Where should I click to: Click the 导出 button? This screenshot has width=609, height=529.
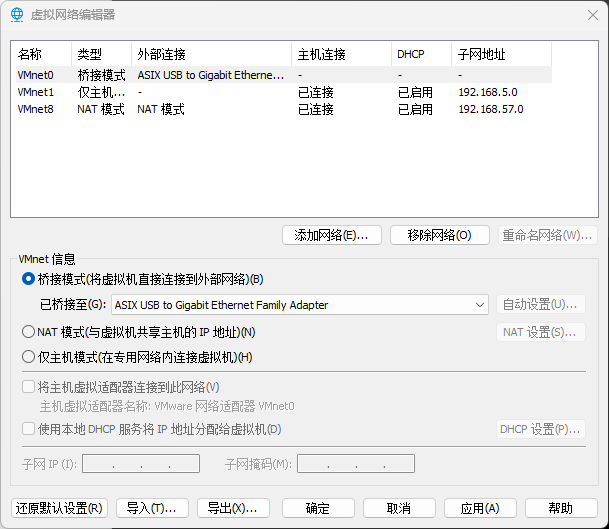click(x=233, y=508)
